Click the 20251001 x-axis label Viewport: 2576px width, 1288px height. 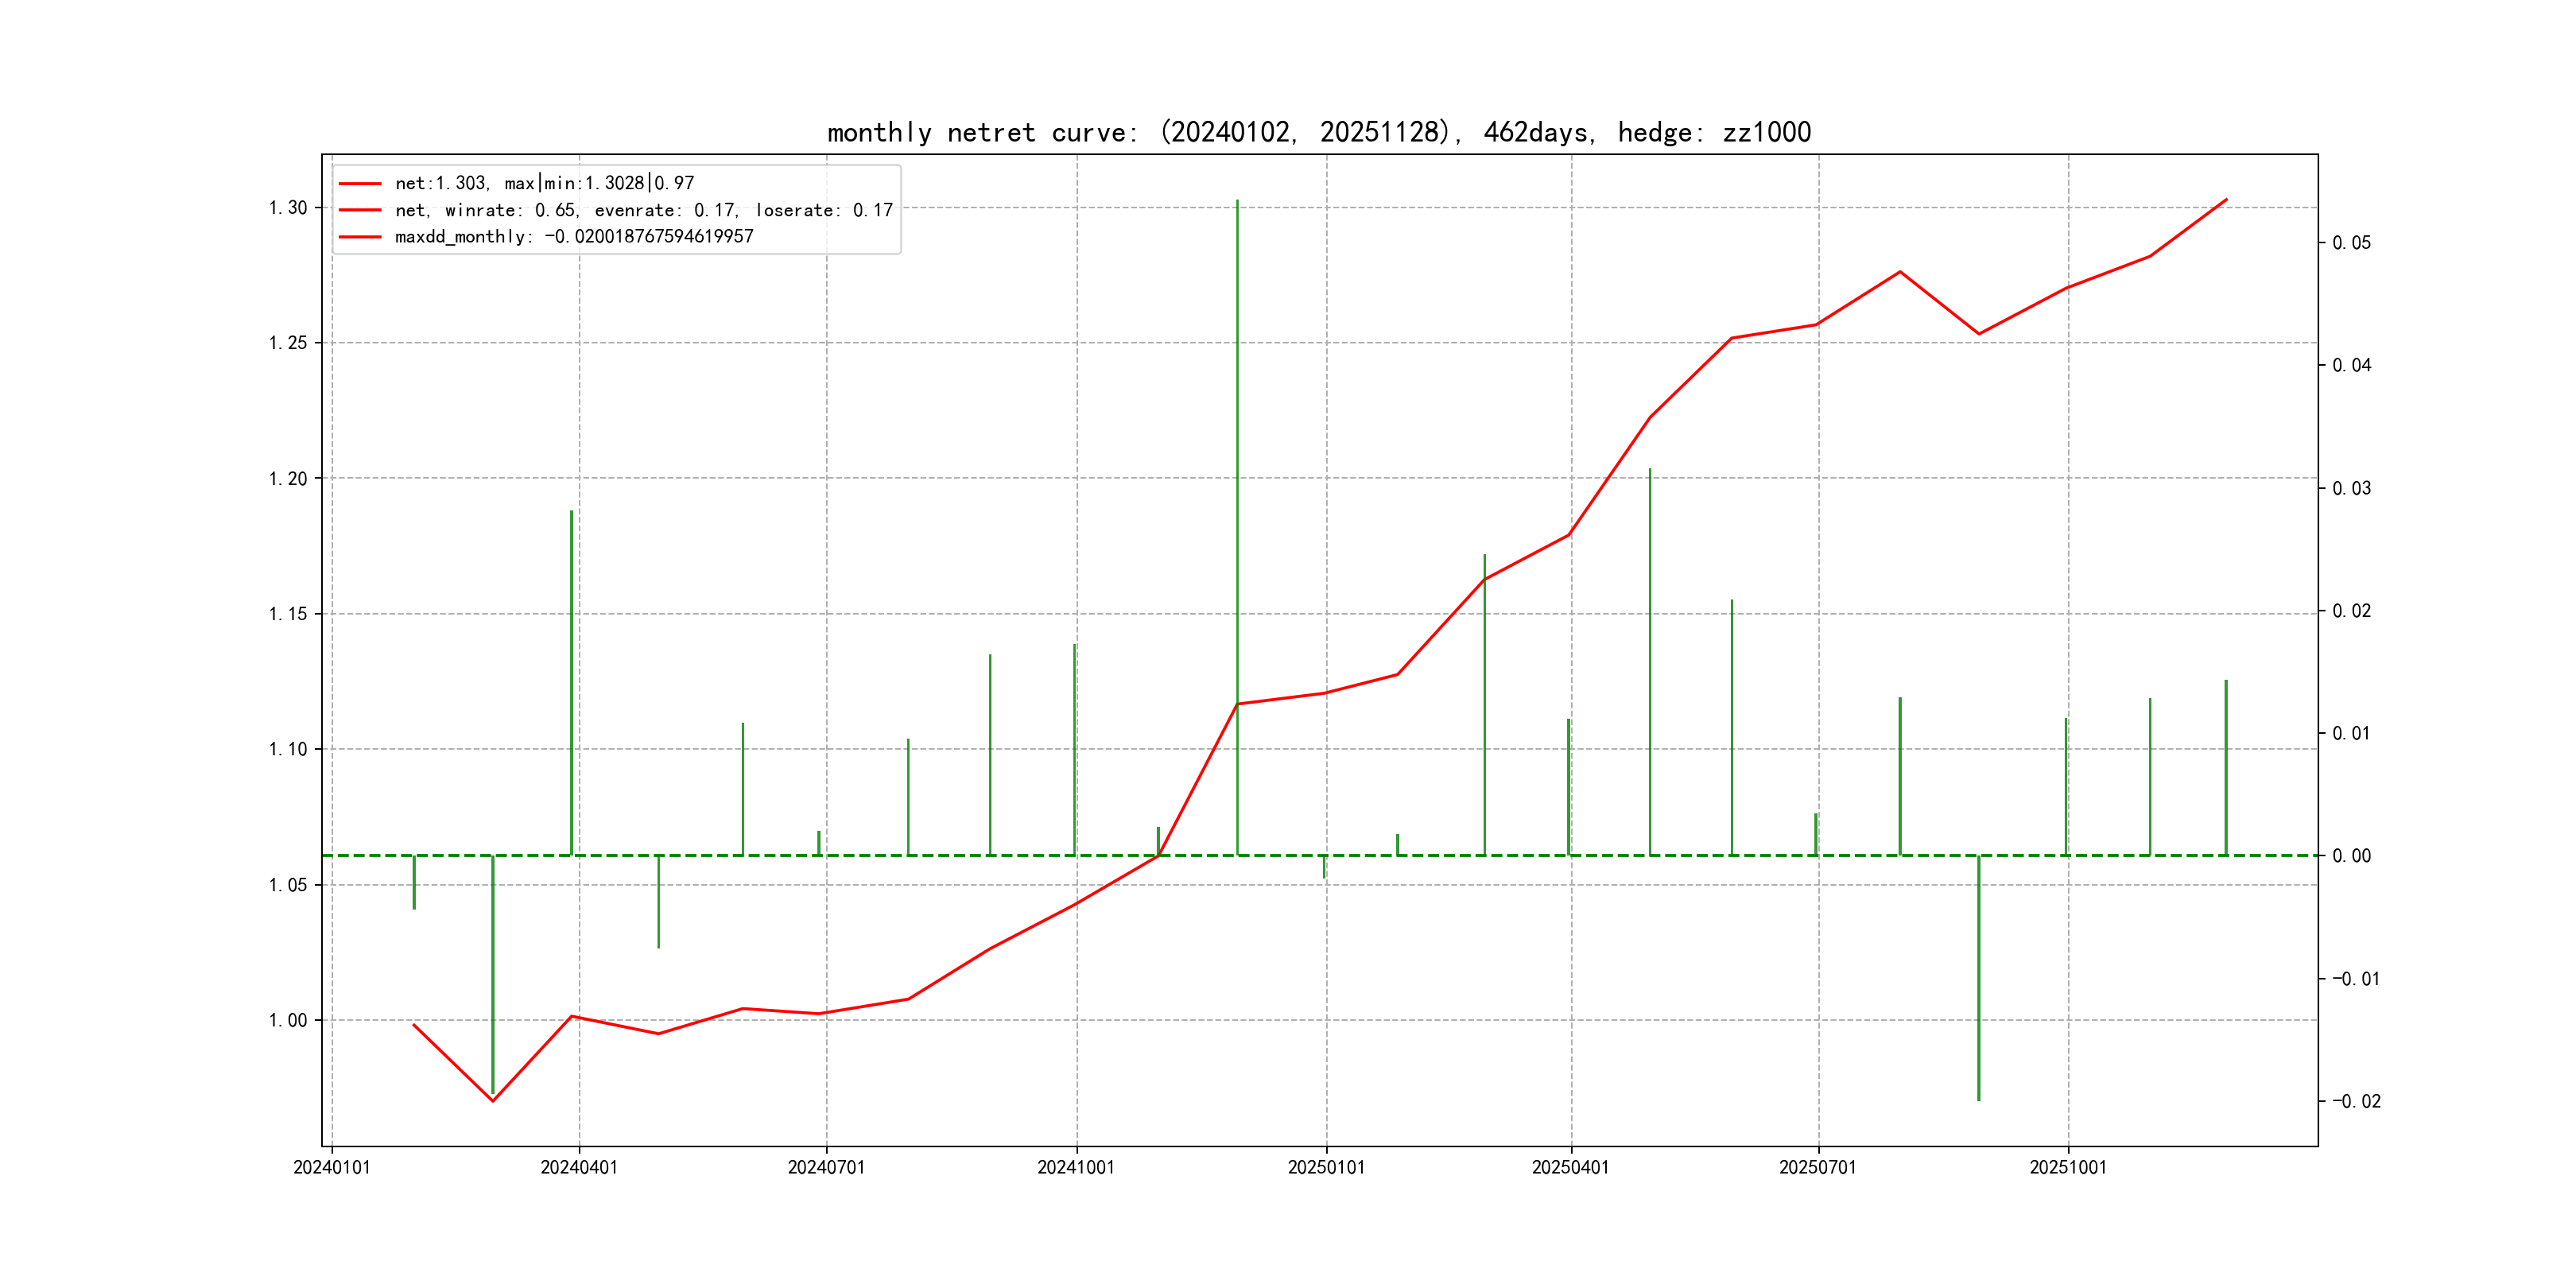(x=2067, y=1167)
